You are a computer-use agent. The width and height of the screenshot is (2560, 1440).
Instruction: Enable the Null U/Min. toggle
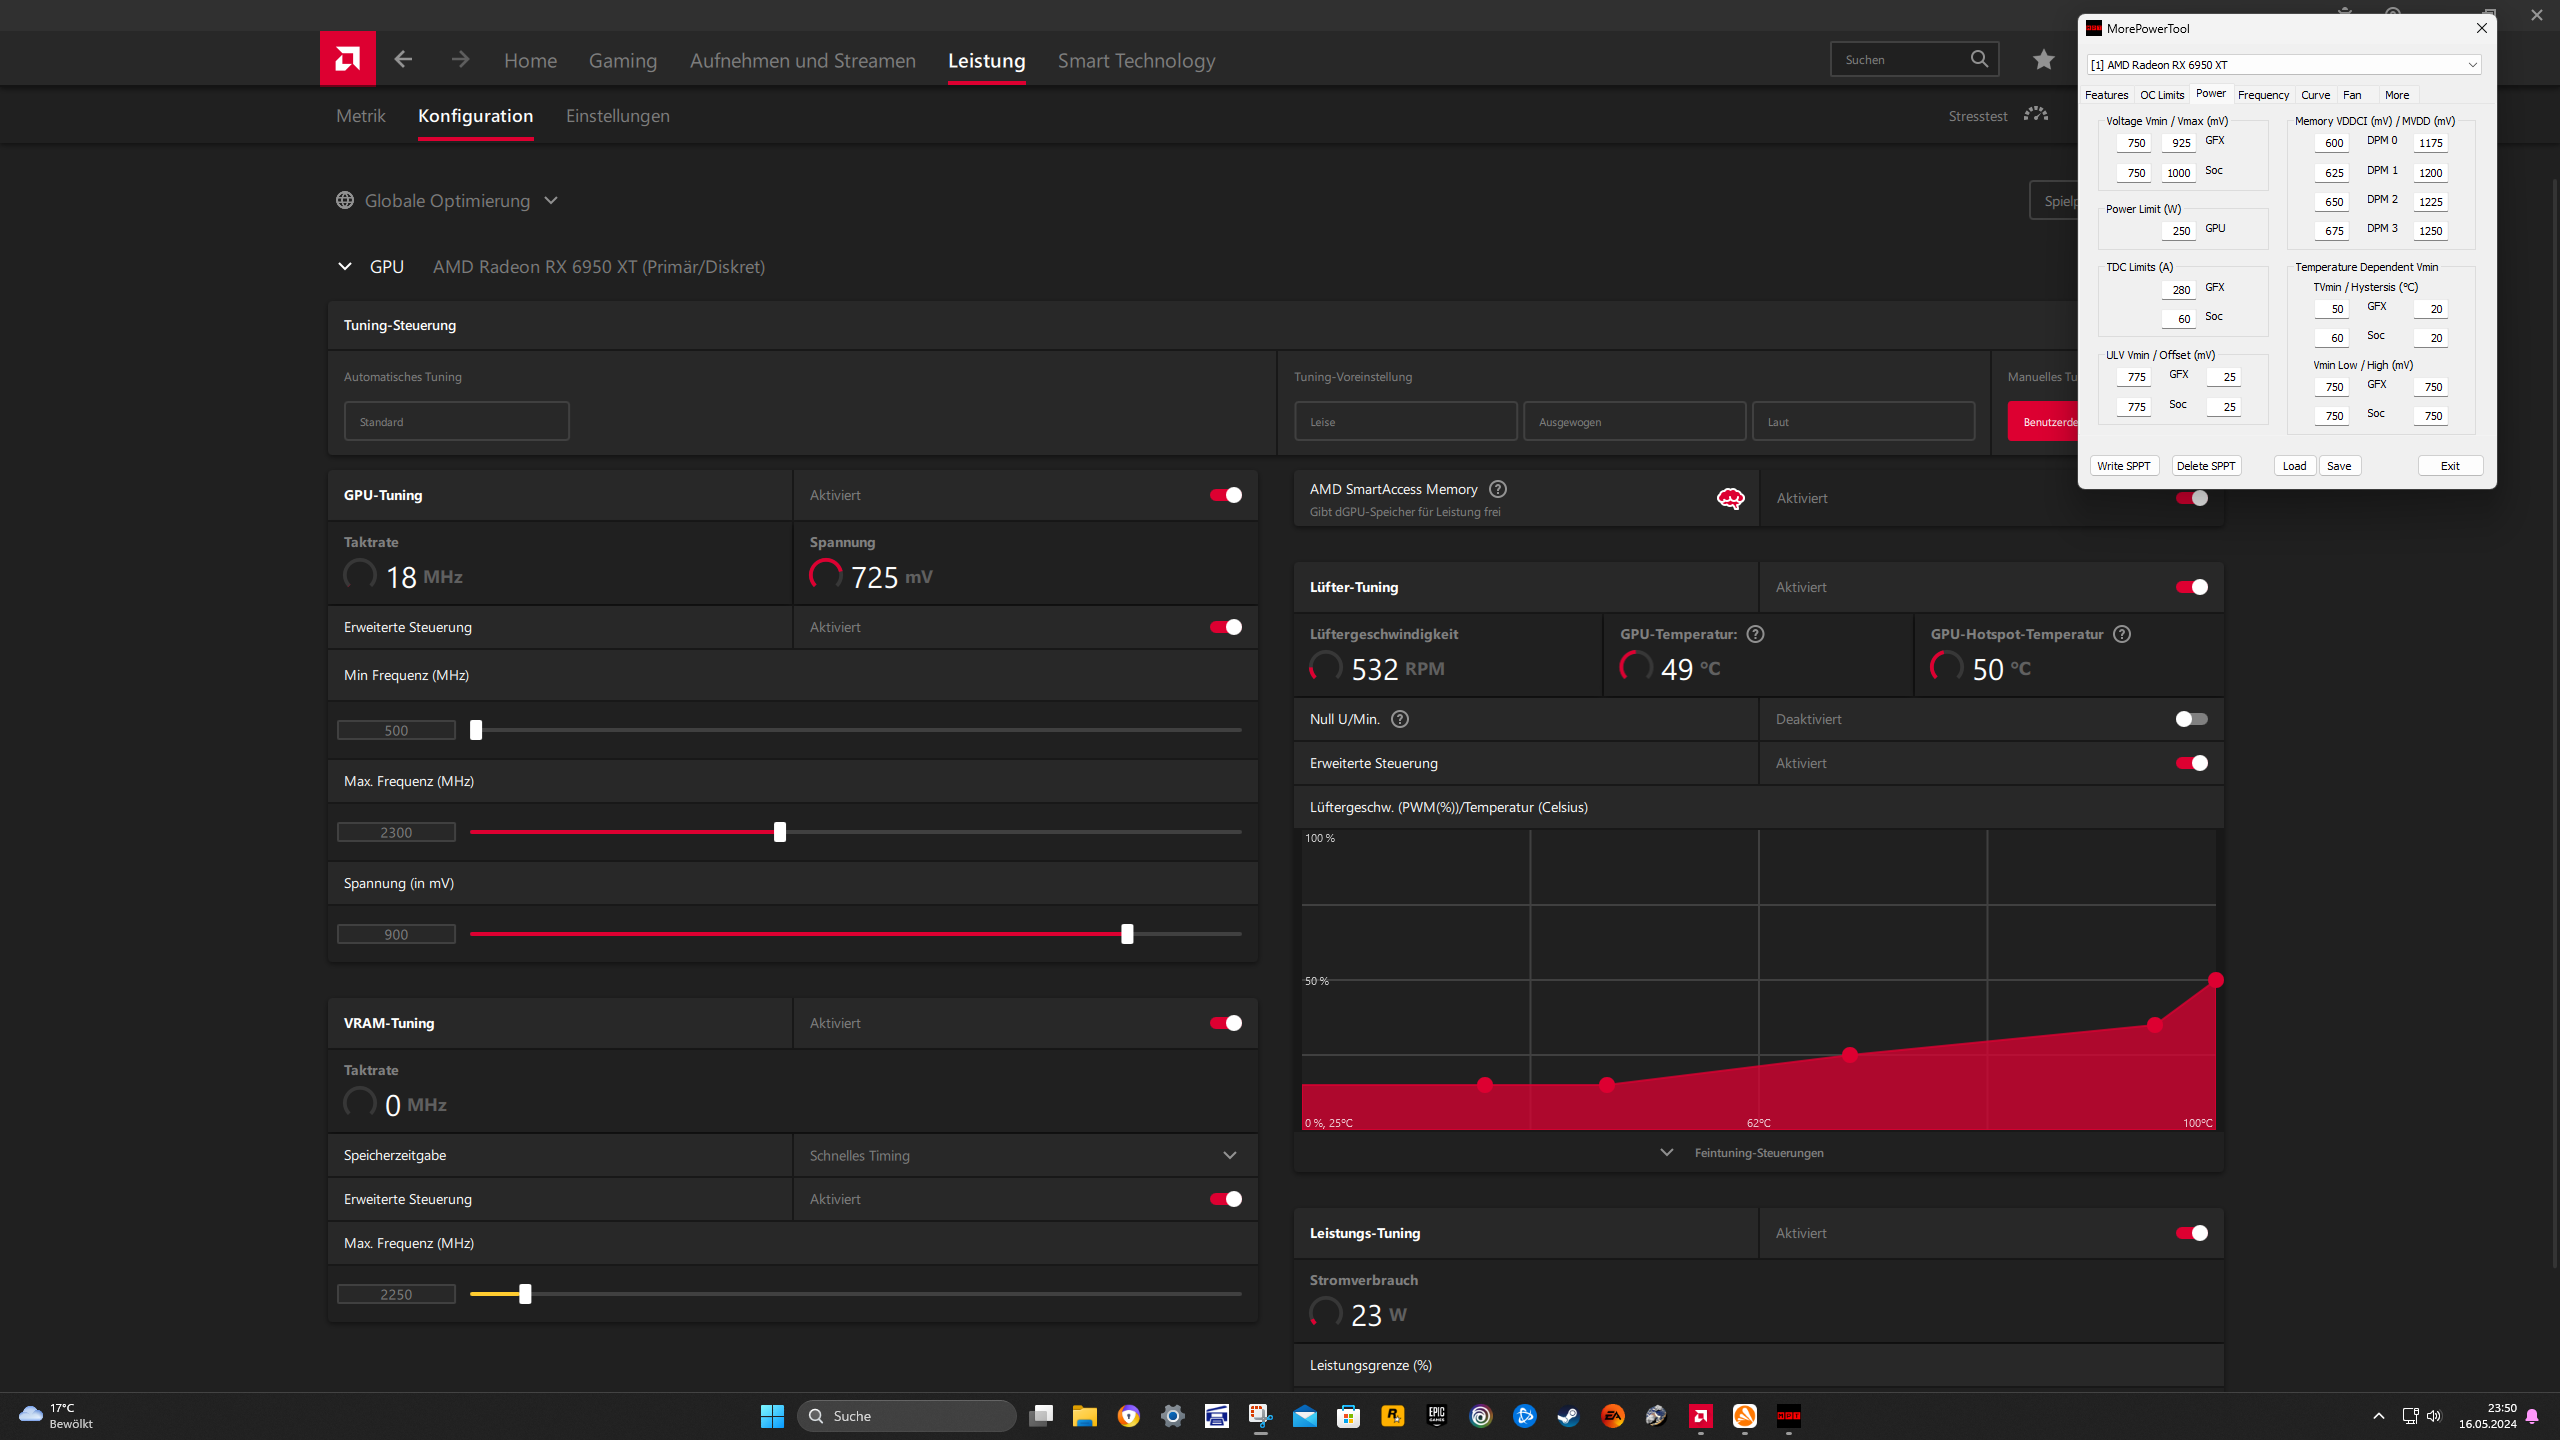coord(2191,719)
